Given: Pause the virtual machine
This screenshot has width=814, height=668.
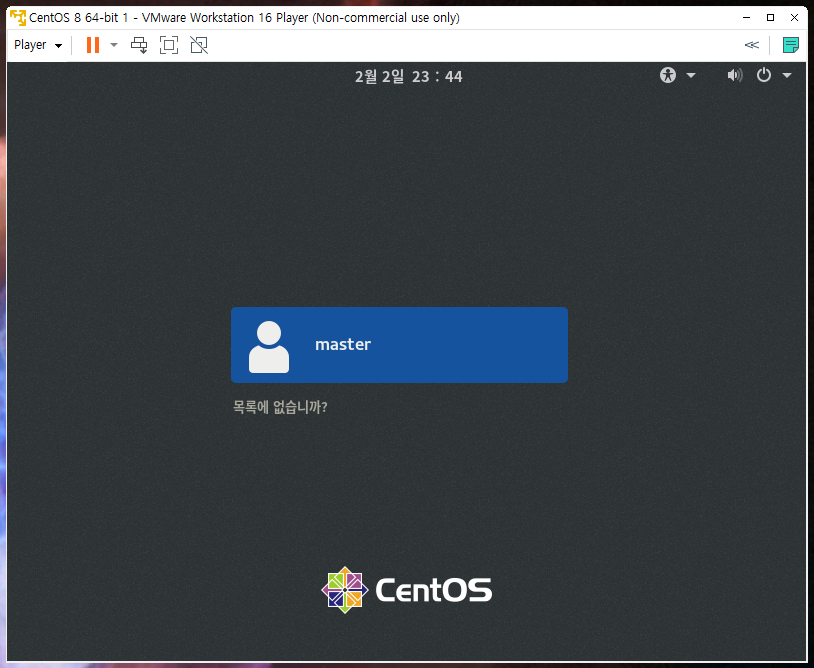Looking at the screenshot, I should click(x=93, y=45).
